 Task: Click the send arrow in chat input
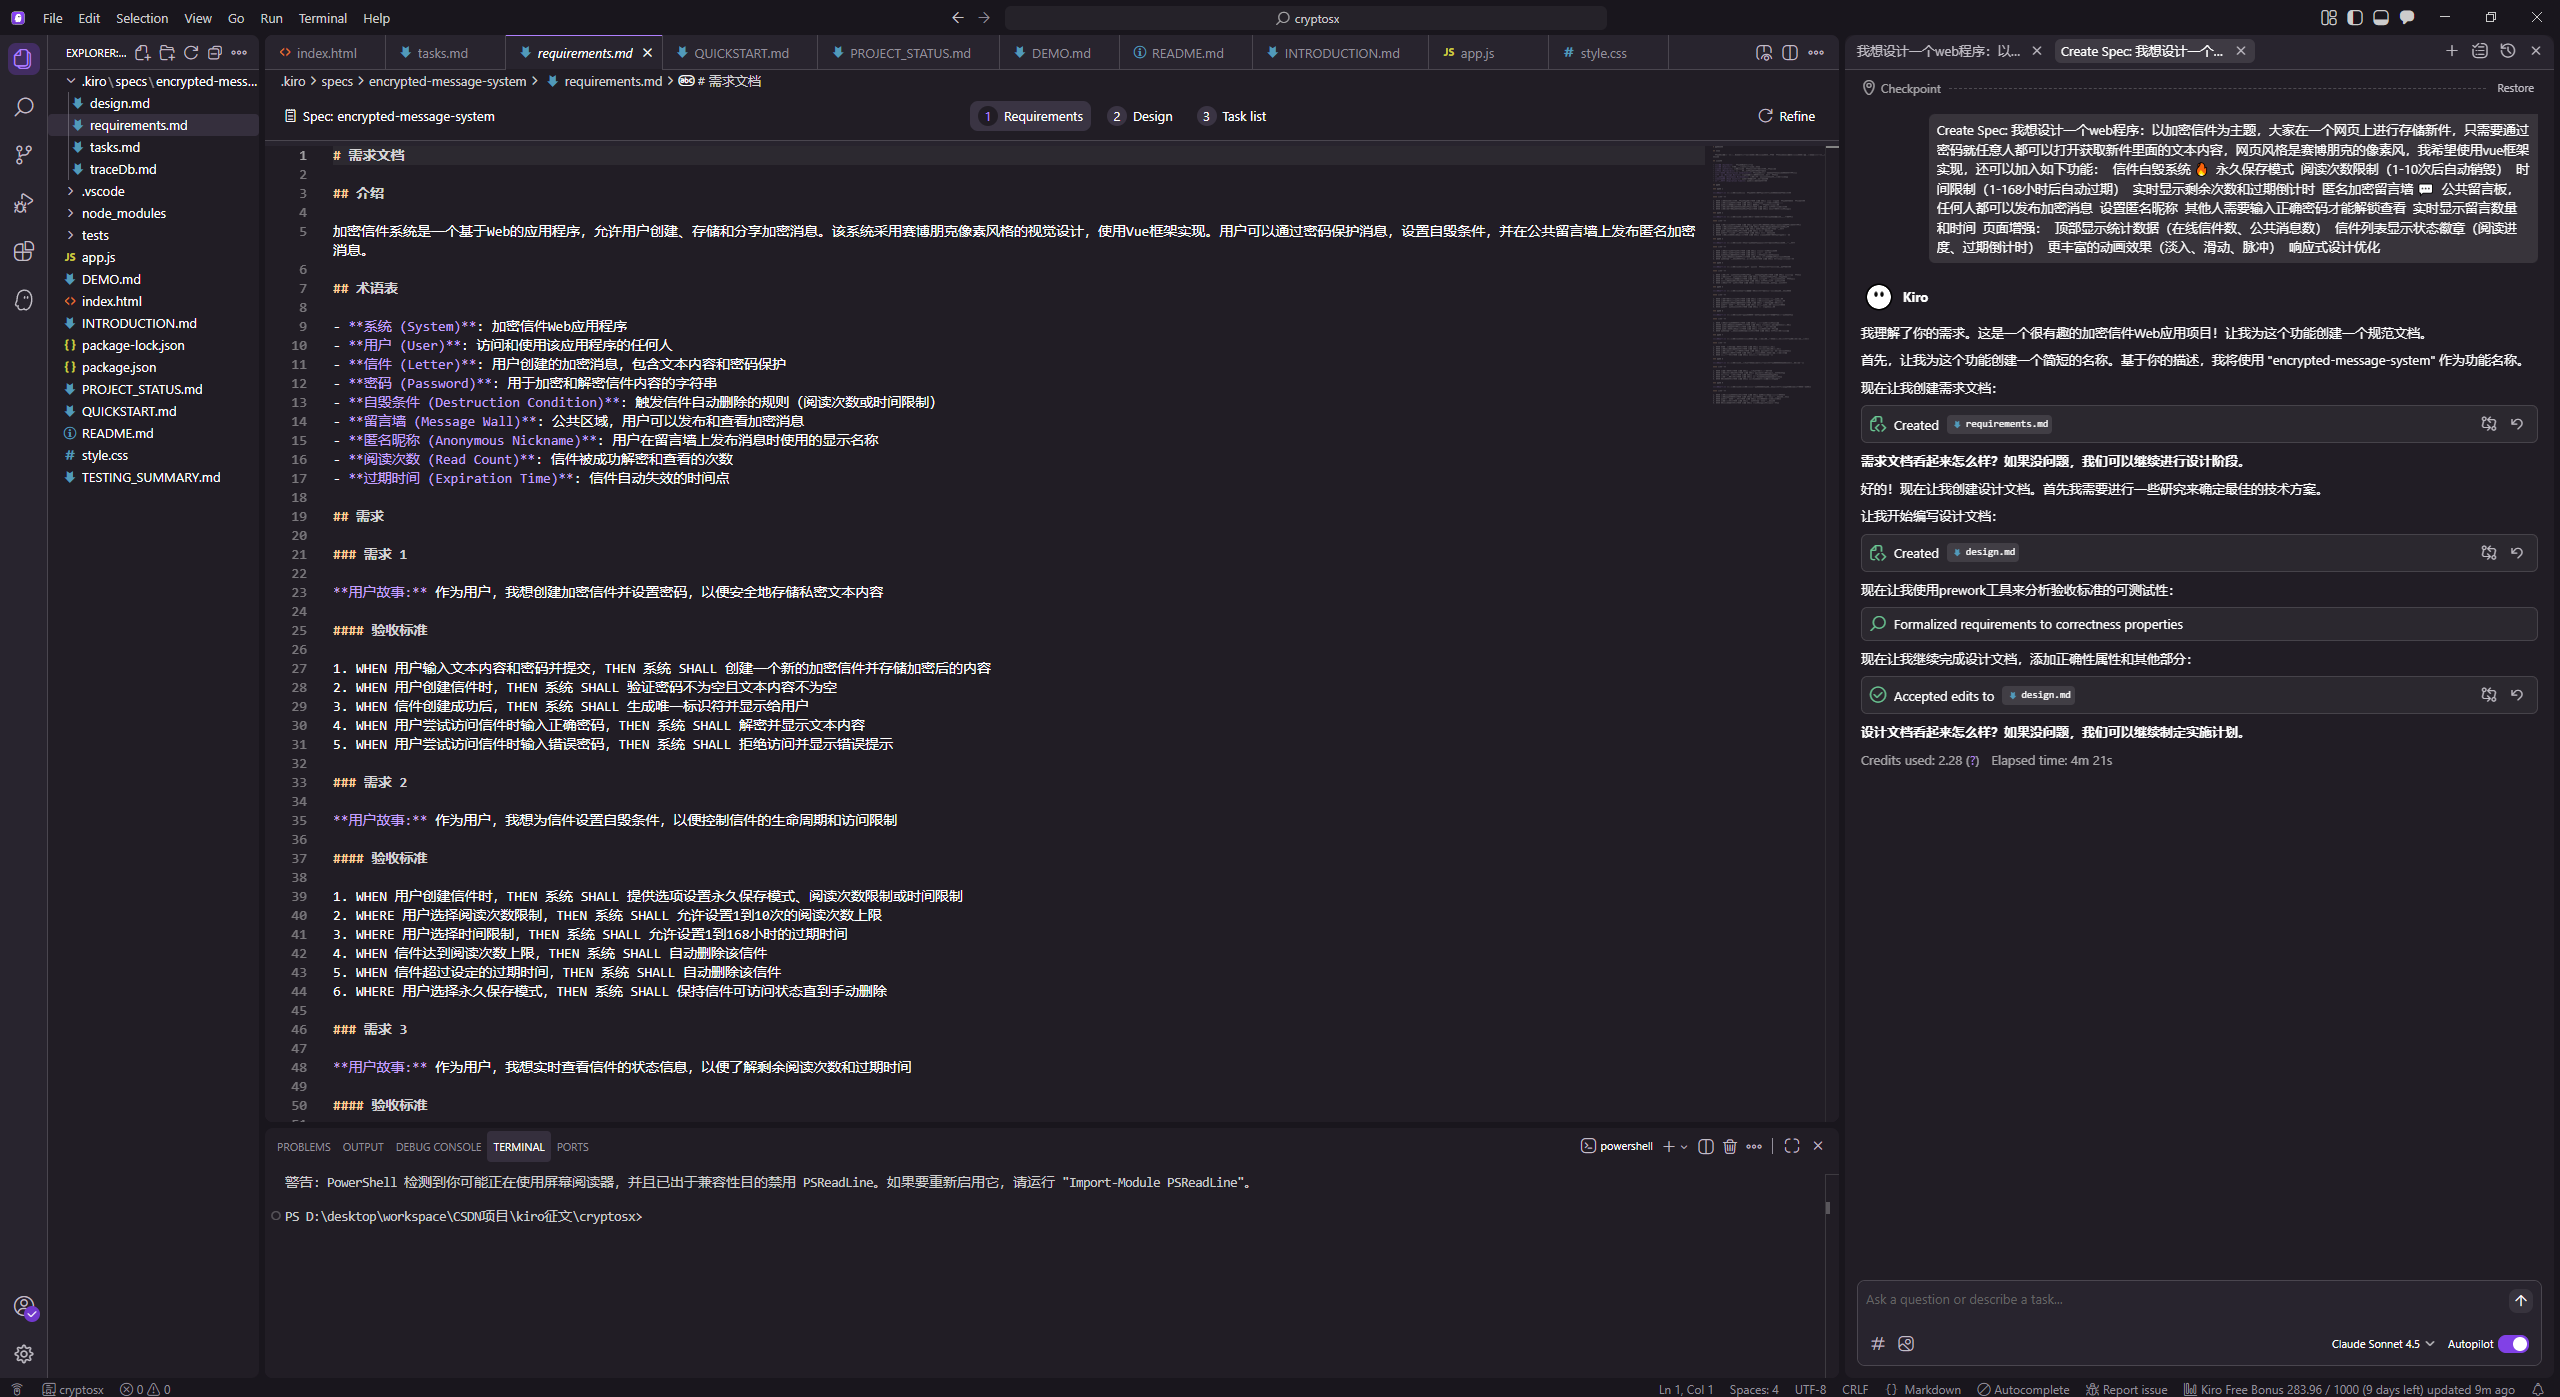pos(2520,1300)
